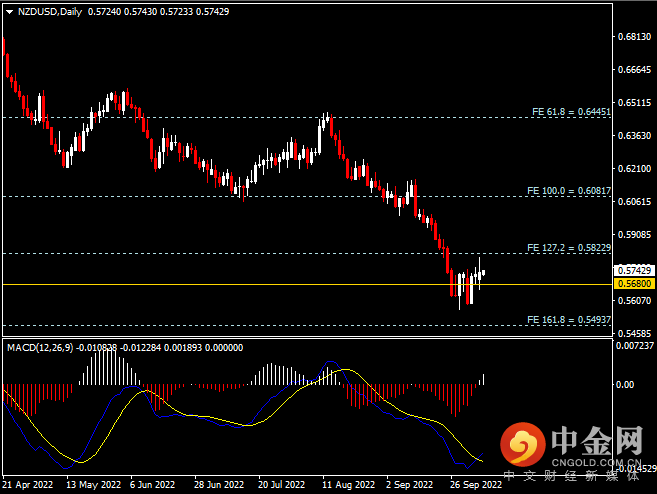The image size is (657, 494).
Task: Click the date label 6 Jun 2022
Action: tap(153, 485)
